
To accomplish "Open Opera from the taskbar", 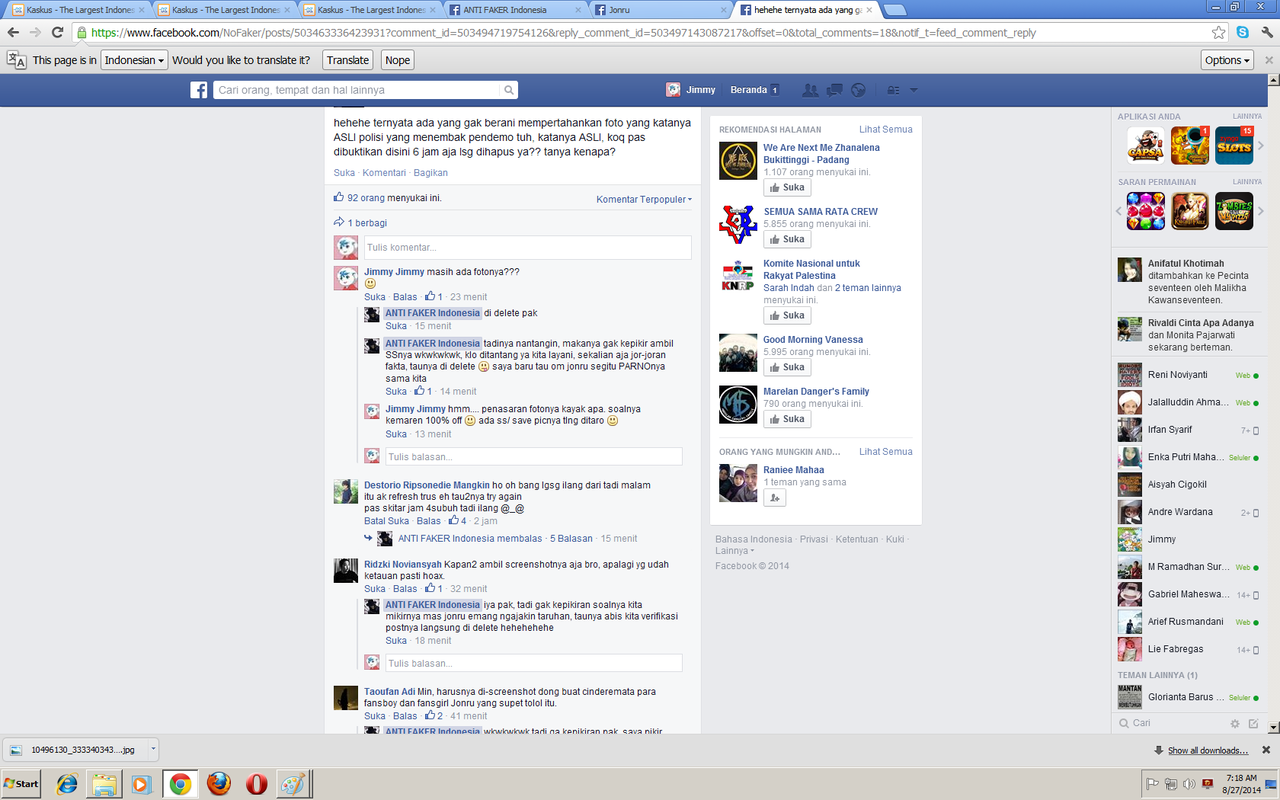I will click(x=256, y=783).
